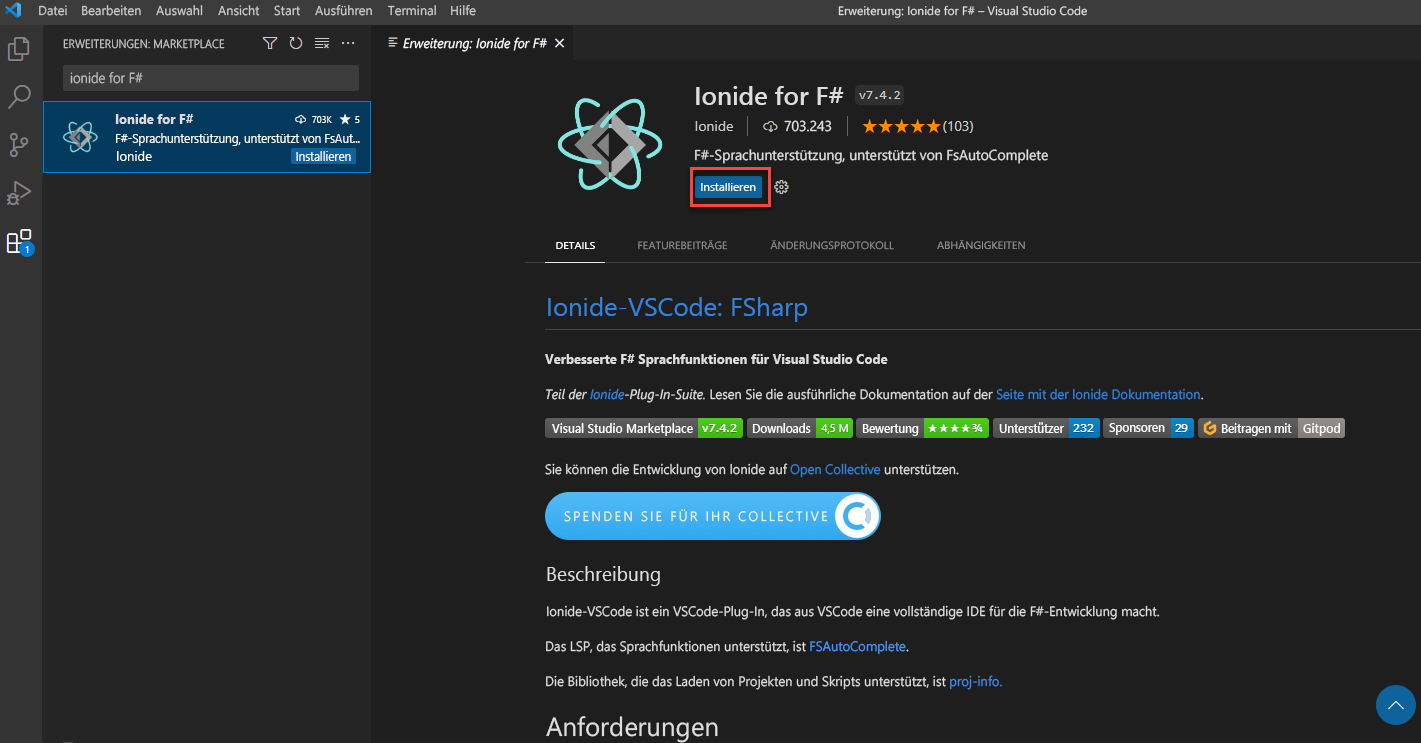Refresh the Marketplace extensions list
1421x743 pixels.
point(295,43)
